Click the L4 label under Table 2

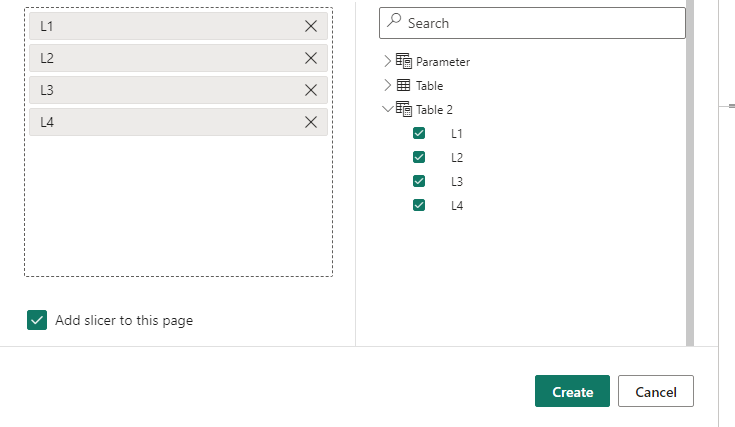(x=457, y=206)
